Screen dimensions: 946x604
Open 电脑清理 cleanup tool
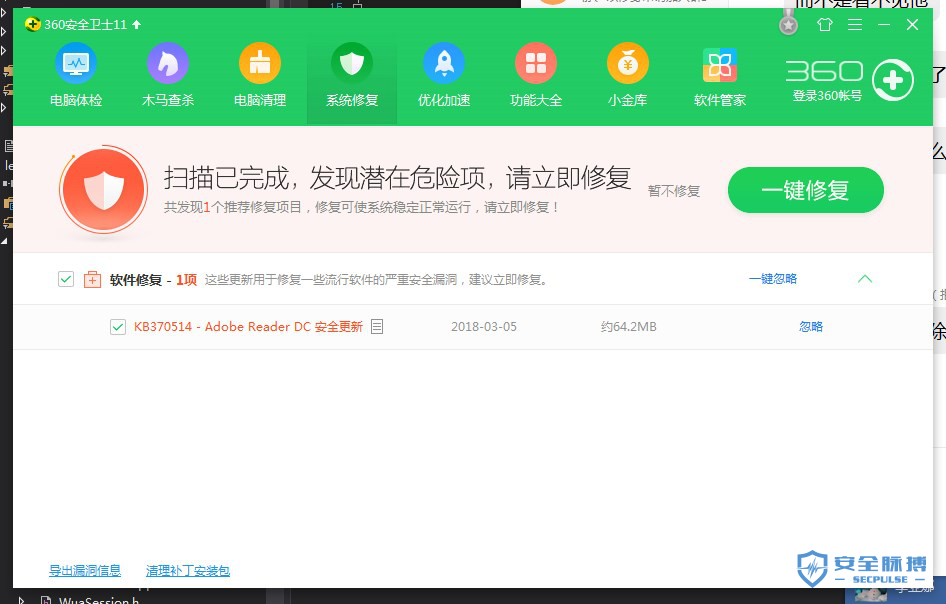(x=259, y=74)
